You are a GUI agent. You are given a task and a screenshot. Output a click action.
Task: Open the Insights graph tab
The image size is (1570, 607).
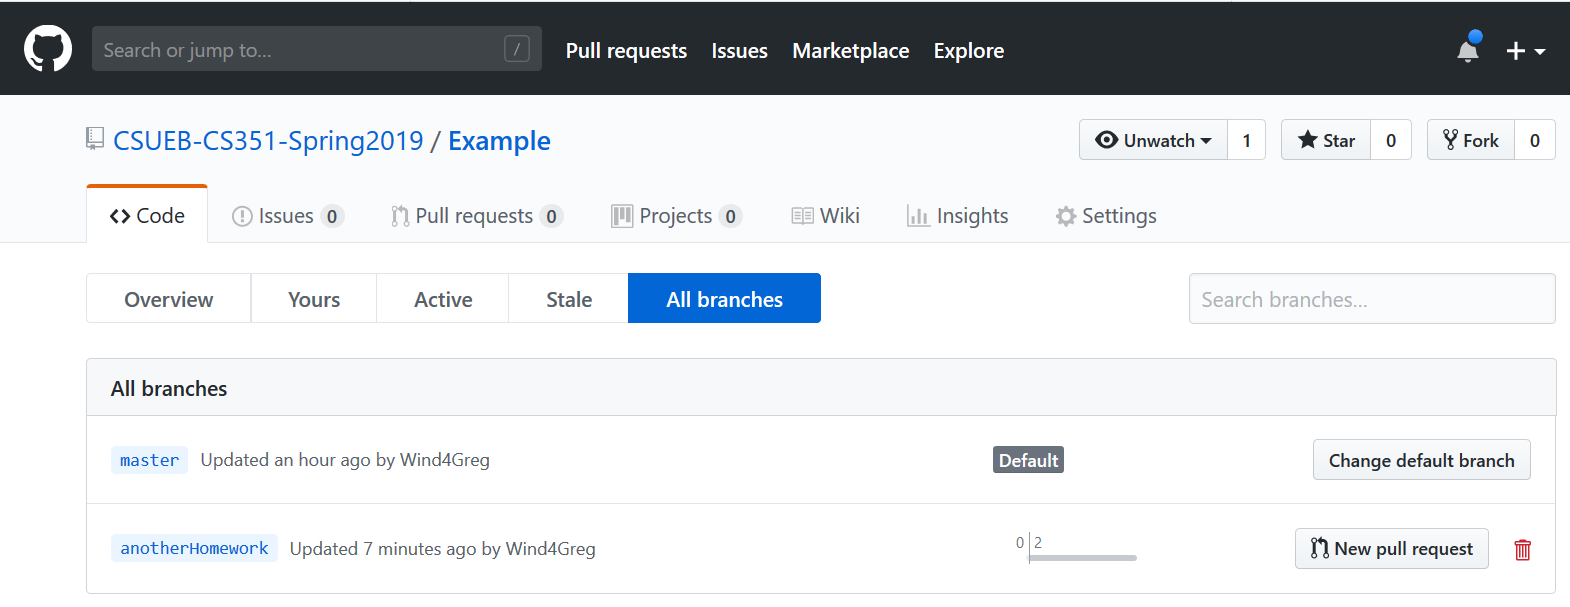point(957,216)
